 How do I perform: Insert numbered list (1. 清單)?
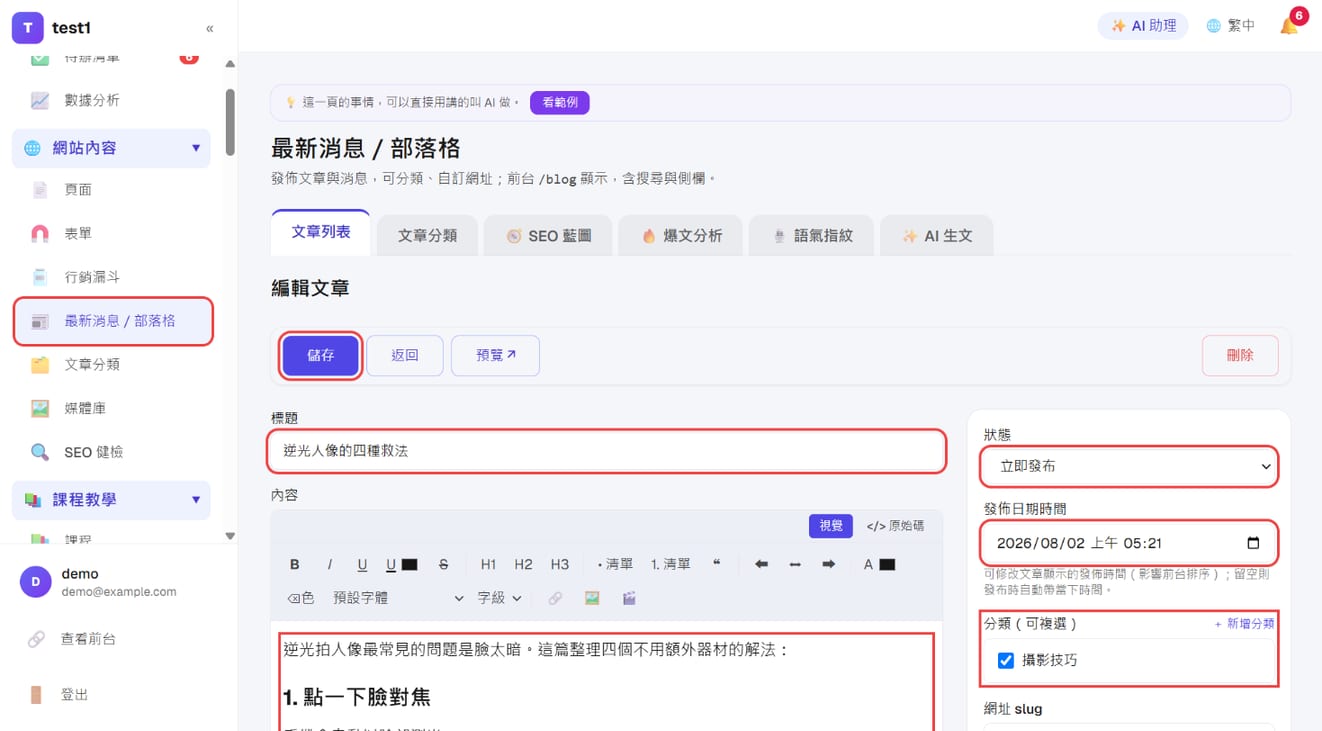[671, 564]
